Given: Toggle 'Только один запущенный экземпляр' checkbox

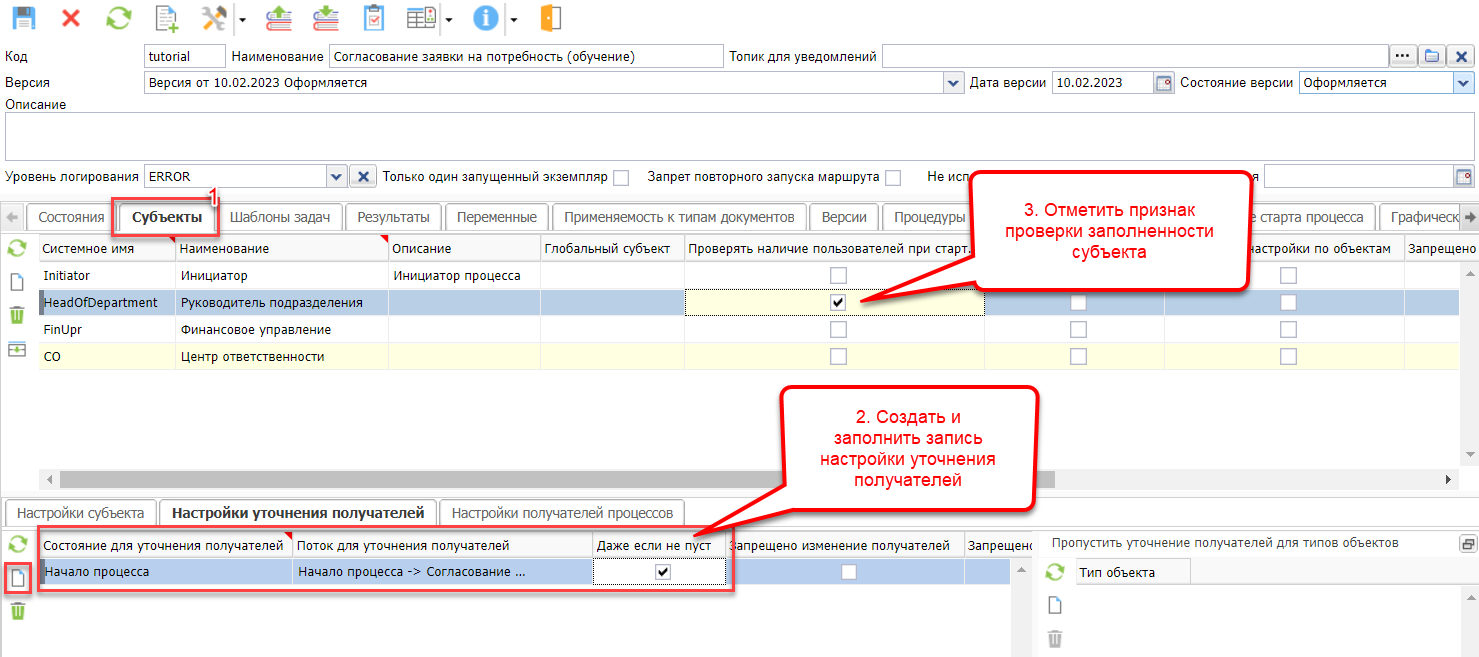Looking at the screenshot, I should pyautogui.click(x=621, y=177).
